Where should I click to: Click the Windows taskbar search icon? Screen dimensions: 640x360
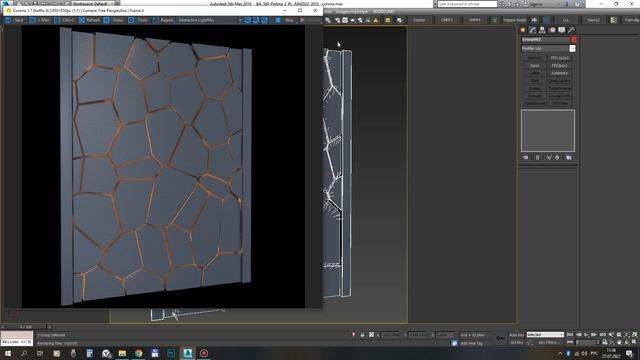(24, 353)
